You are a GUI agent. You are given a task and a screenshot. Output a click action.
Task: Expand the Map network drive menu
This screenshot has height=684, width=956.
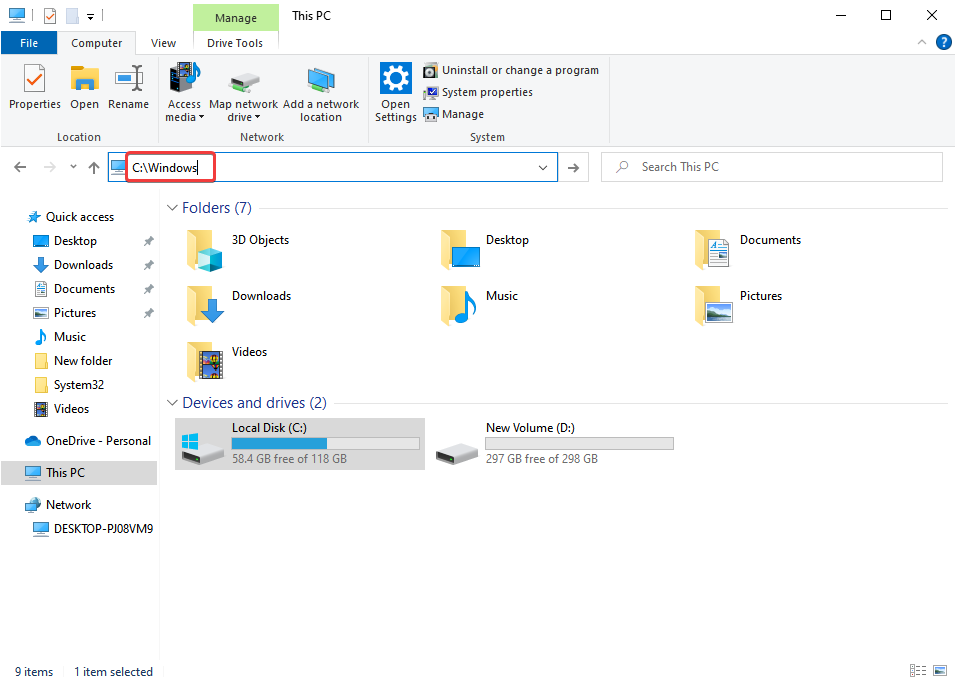coord(243,92)
